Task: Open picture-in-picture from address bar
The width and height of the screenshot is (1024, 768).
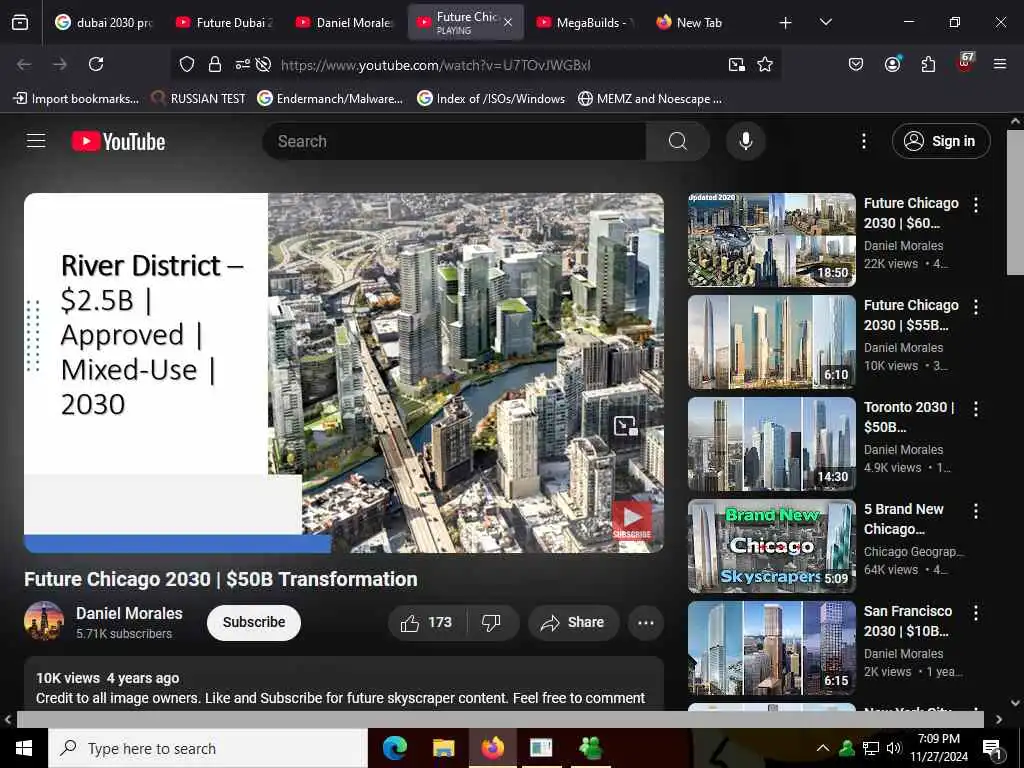Action: pos(737,64)
